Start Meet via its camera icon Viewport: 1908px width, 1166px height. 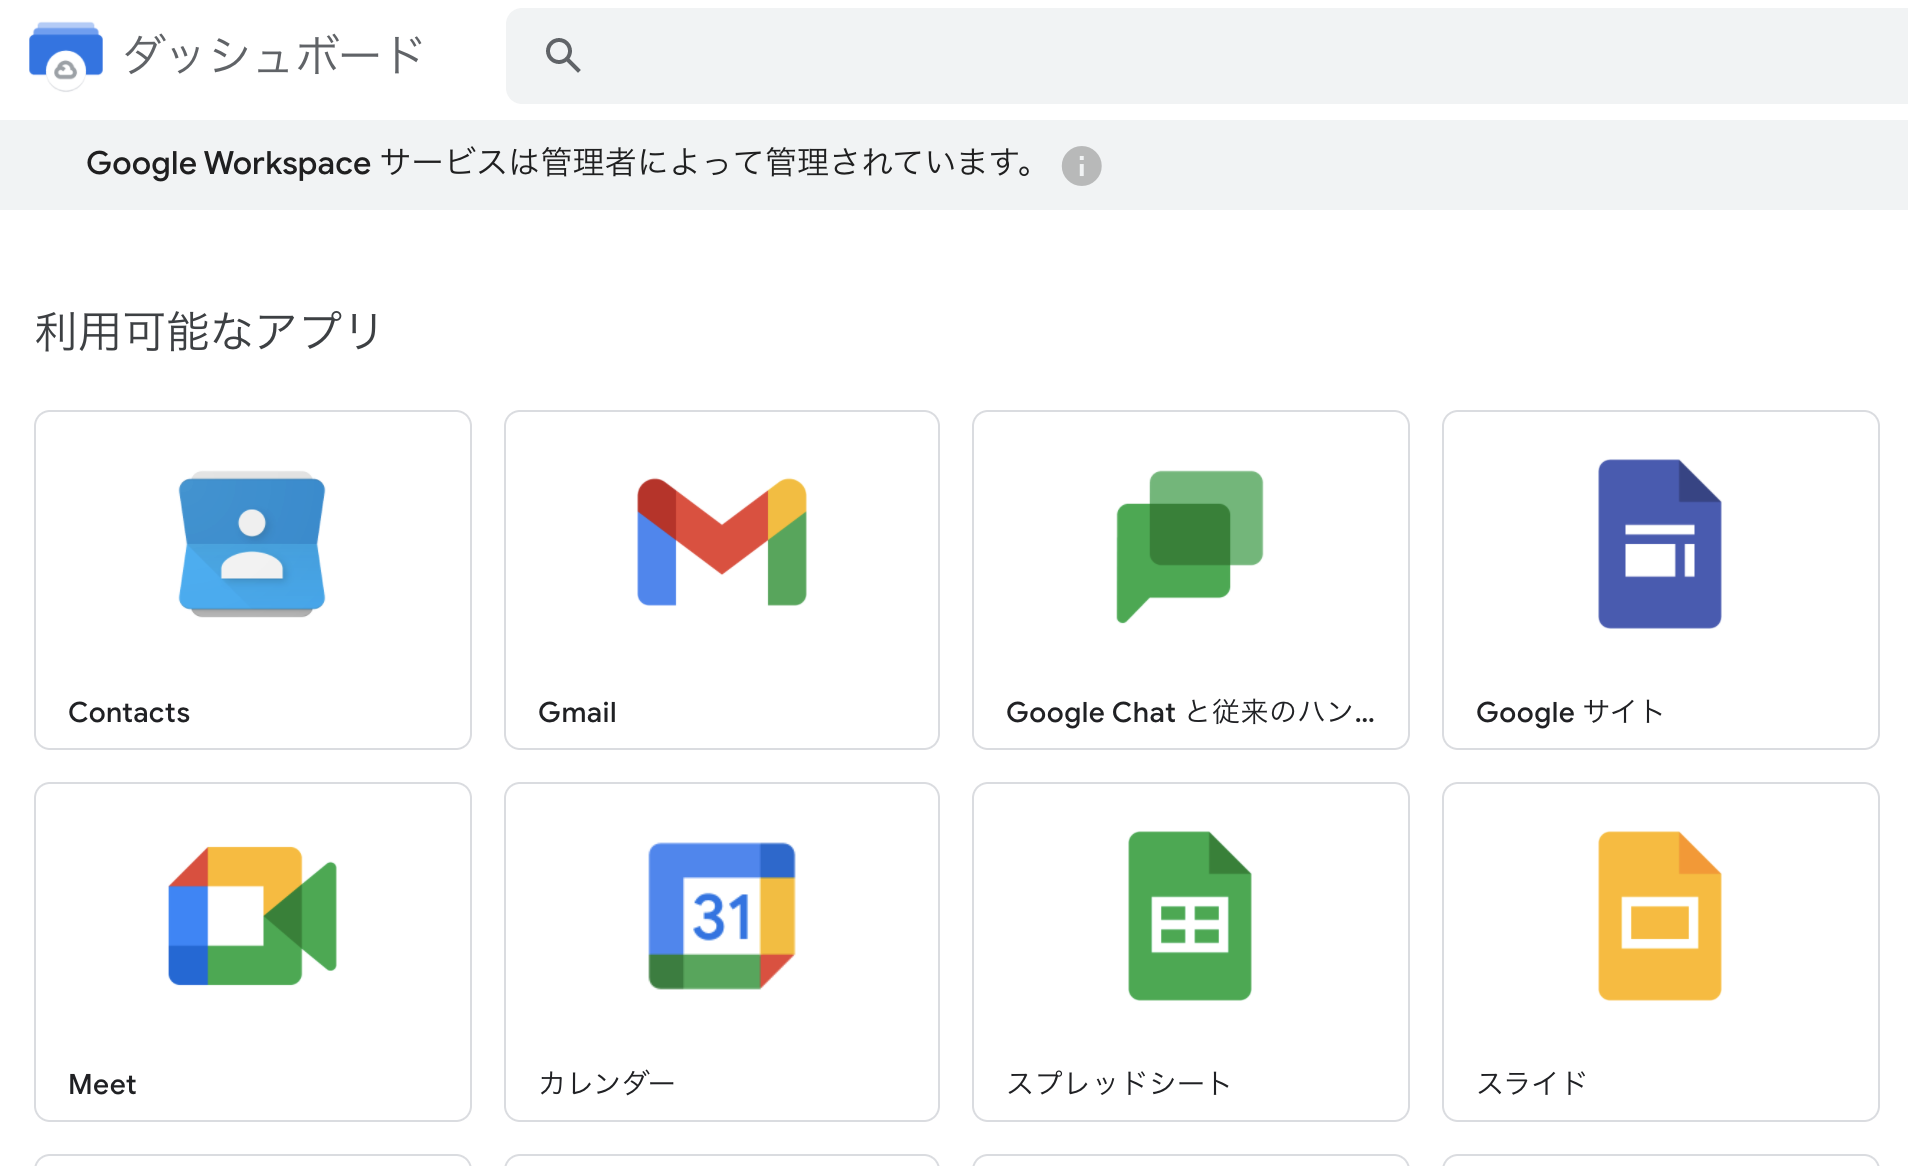252,915
